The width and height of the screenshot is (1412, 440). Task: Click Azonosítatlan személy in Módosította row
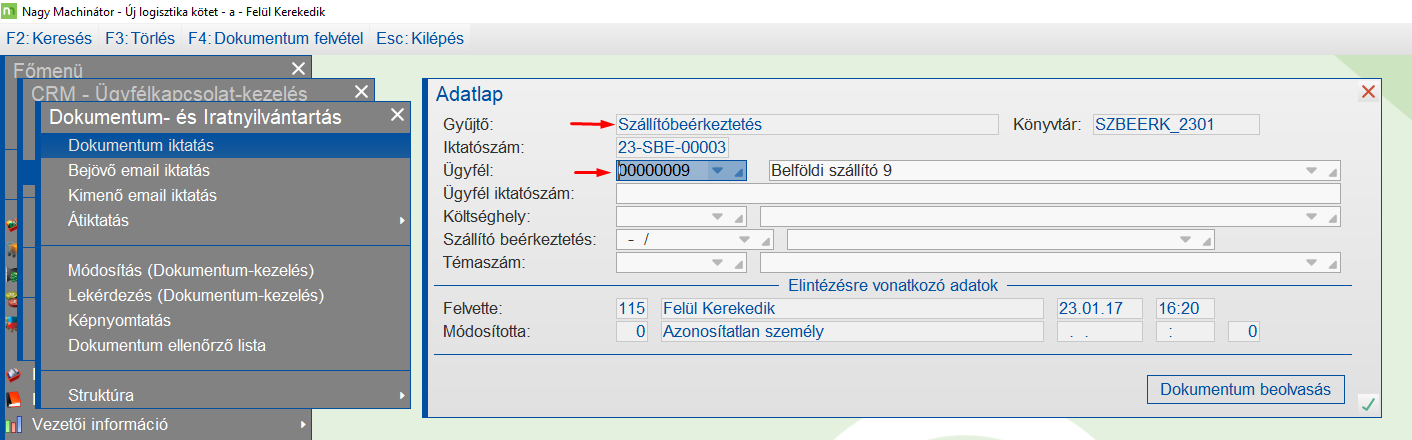851,332
